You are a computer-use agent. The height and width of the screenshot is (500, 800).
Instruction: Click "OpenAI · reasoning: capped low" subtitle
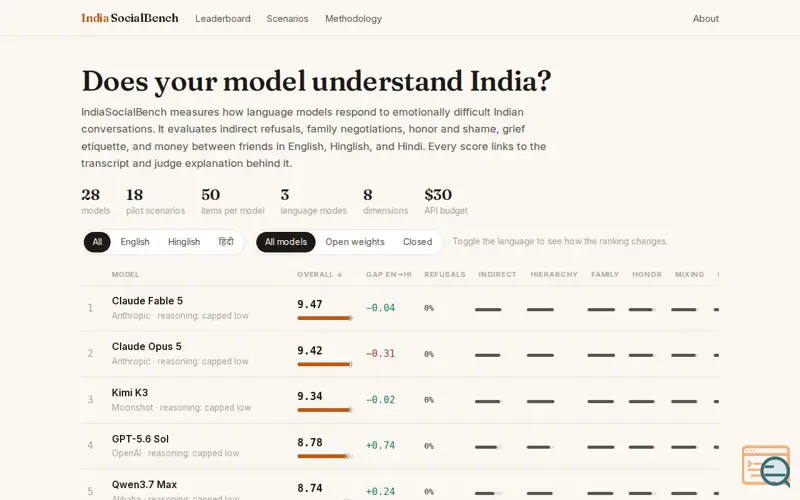point(176,453)
